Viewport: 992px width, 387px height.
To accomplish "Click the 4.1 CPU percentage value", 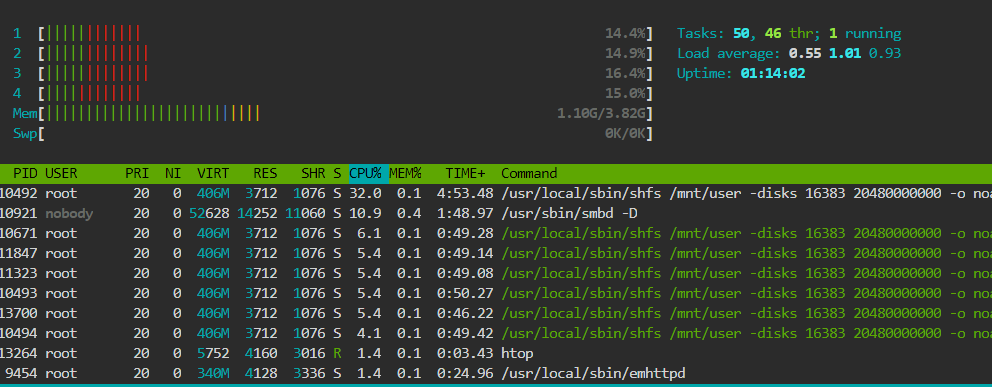I will (369, 333).
